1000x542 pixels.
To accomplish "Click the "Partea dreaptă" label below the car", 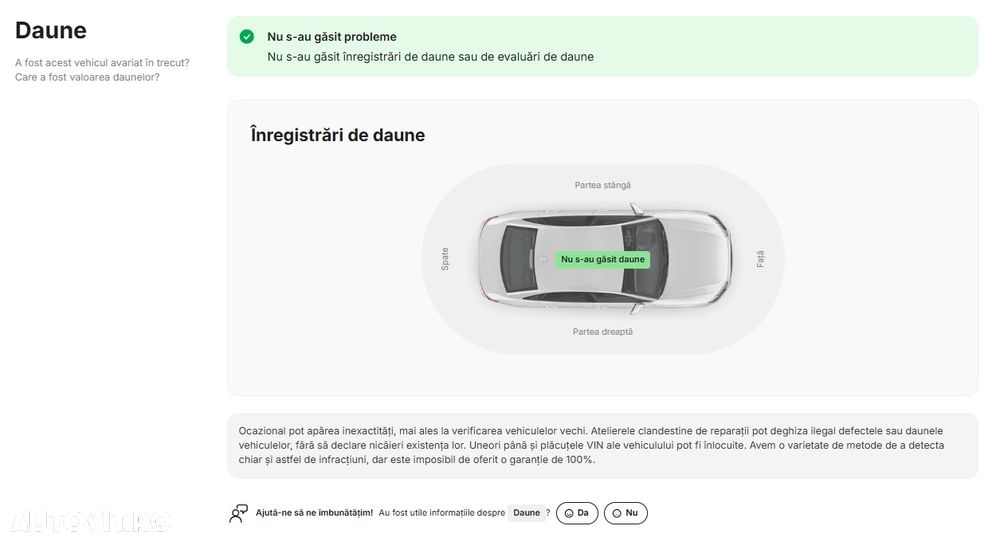I will point(602,332).
